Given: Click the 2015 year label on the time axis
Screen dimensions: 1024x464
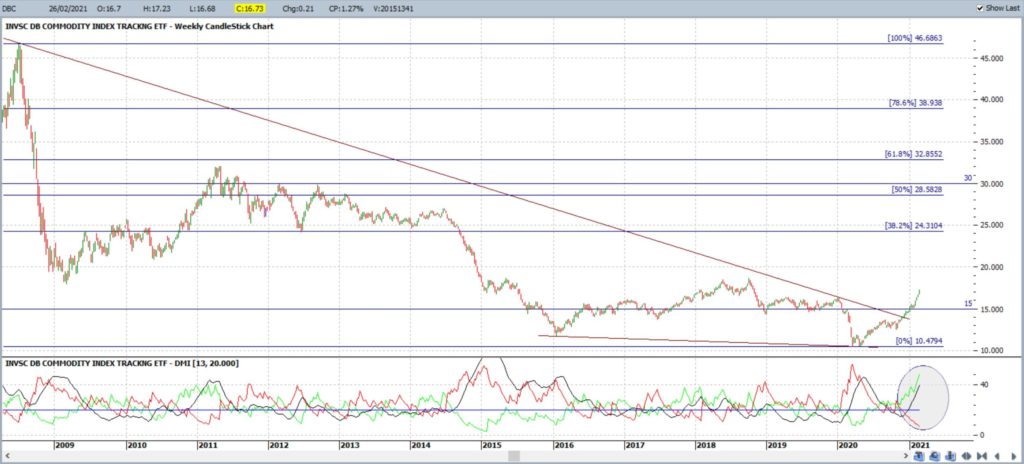Looking at the screenshot, I should tap(491, 445).
